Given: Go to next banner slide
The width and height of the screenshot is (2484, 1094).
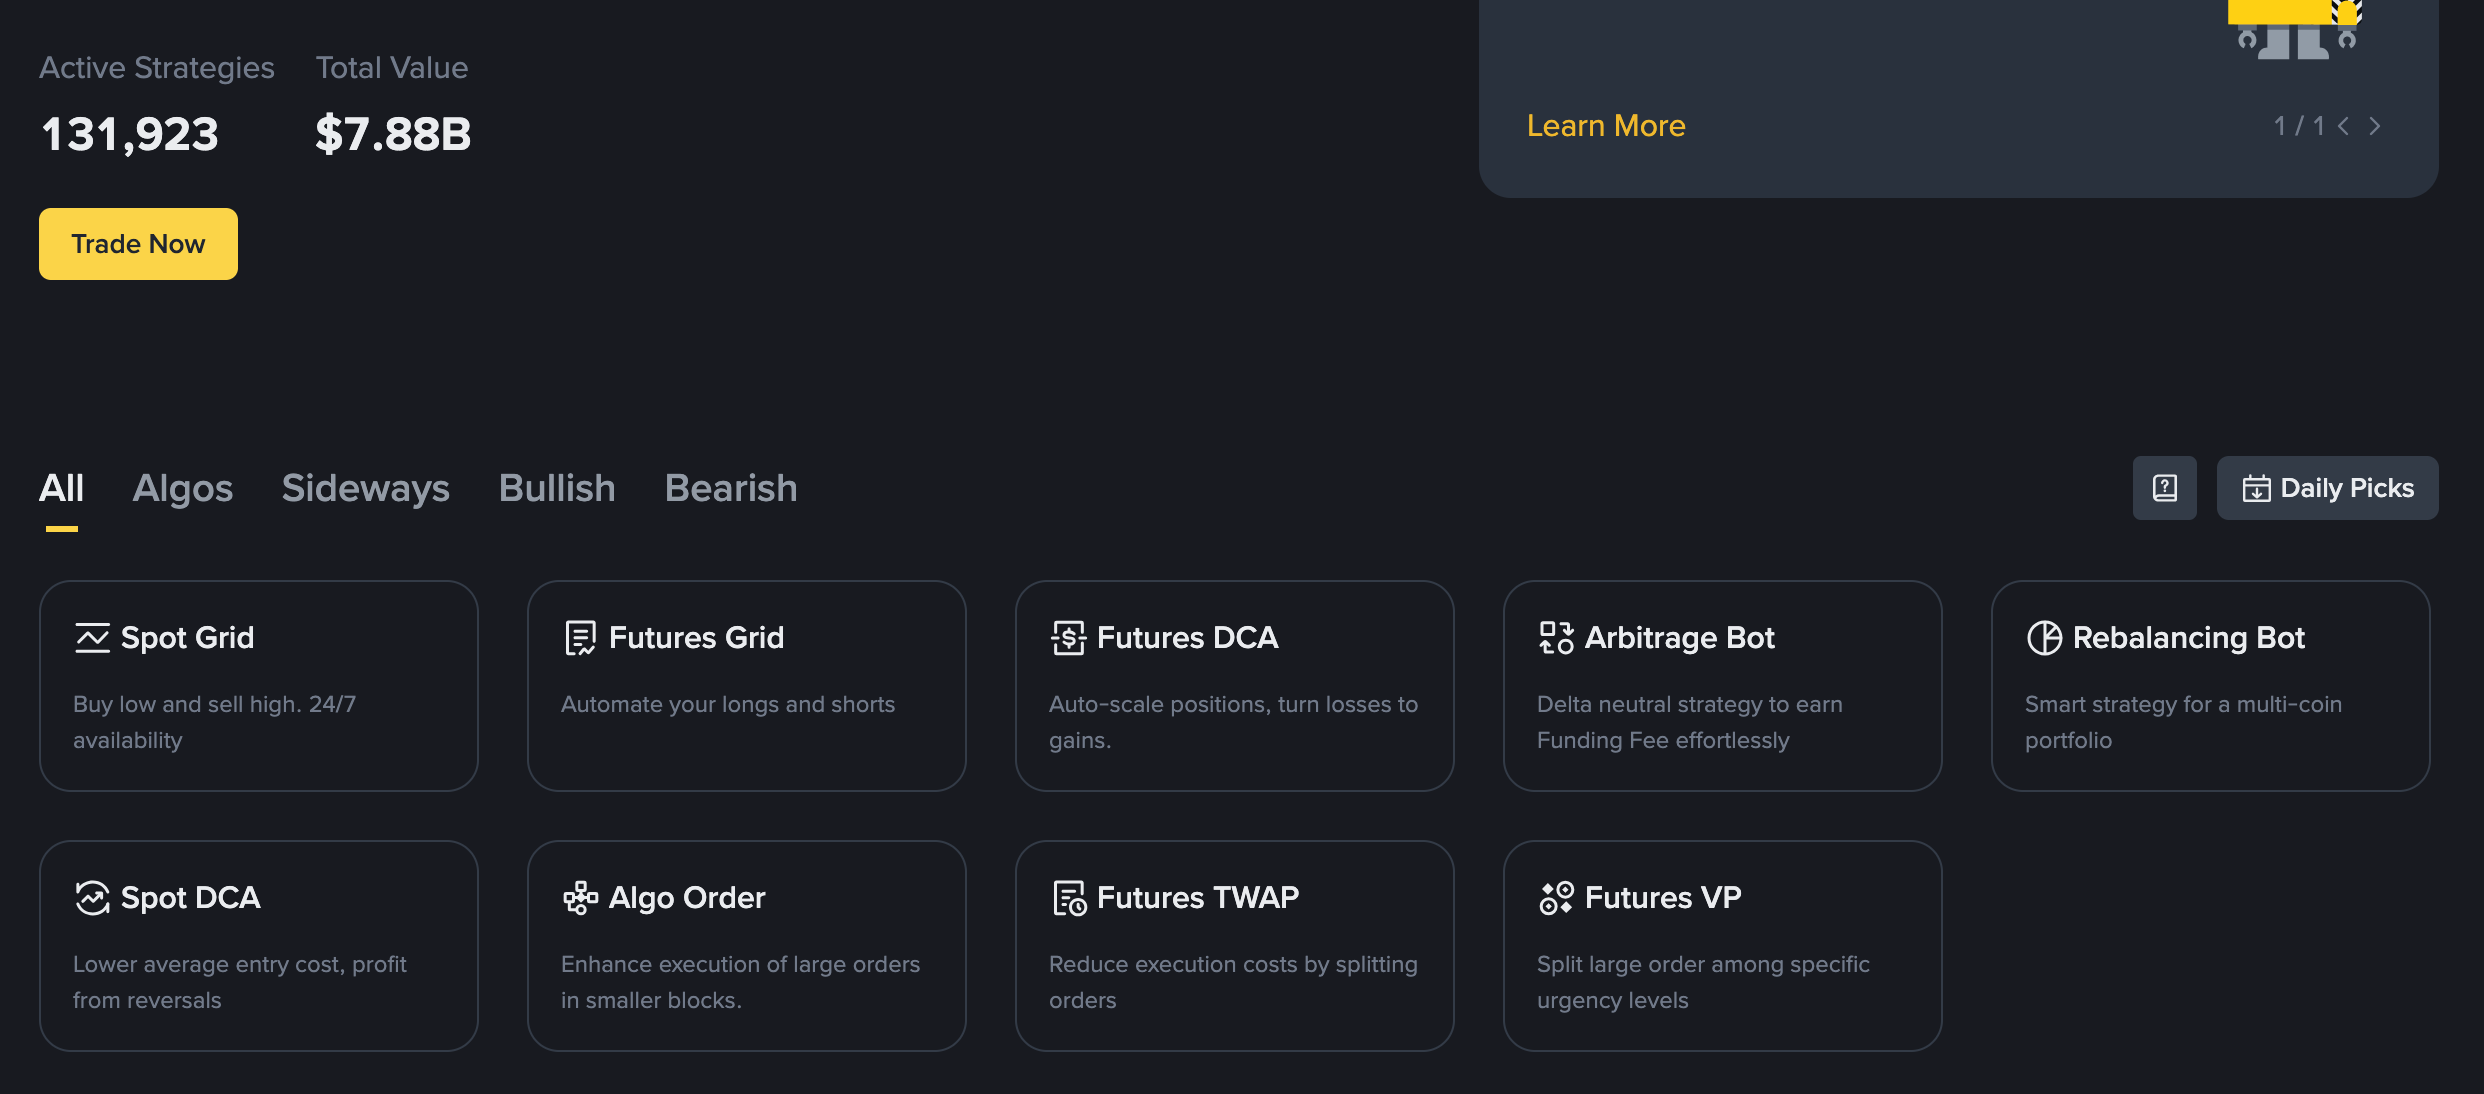Looking at the screenshot, I should (2375, 126).
